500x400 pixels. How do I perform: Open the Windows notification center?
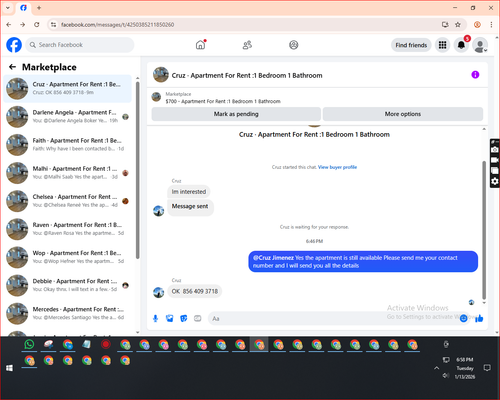(x=487, y=368)
